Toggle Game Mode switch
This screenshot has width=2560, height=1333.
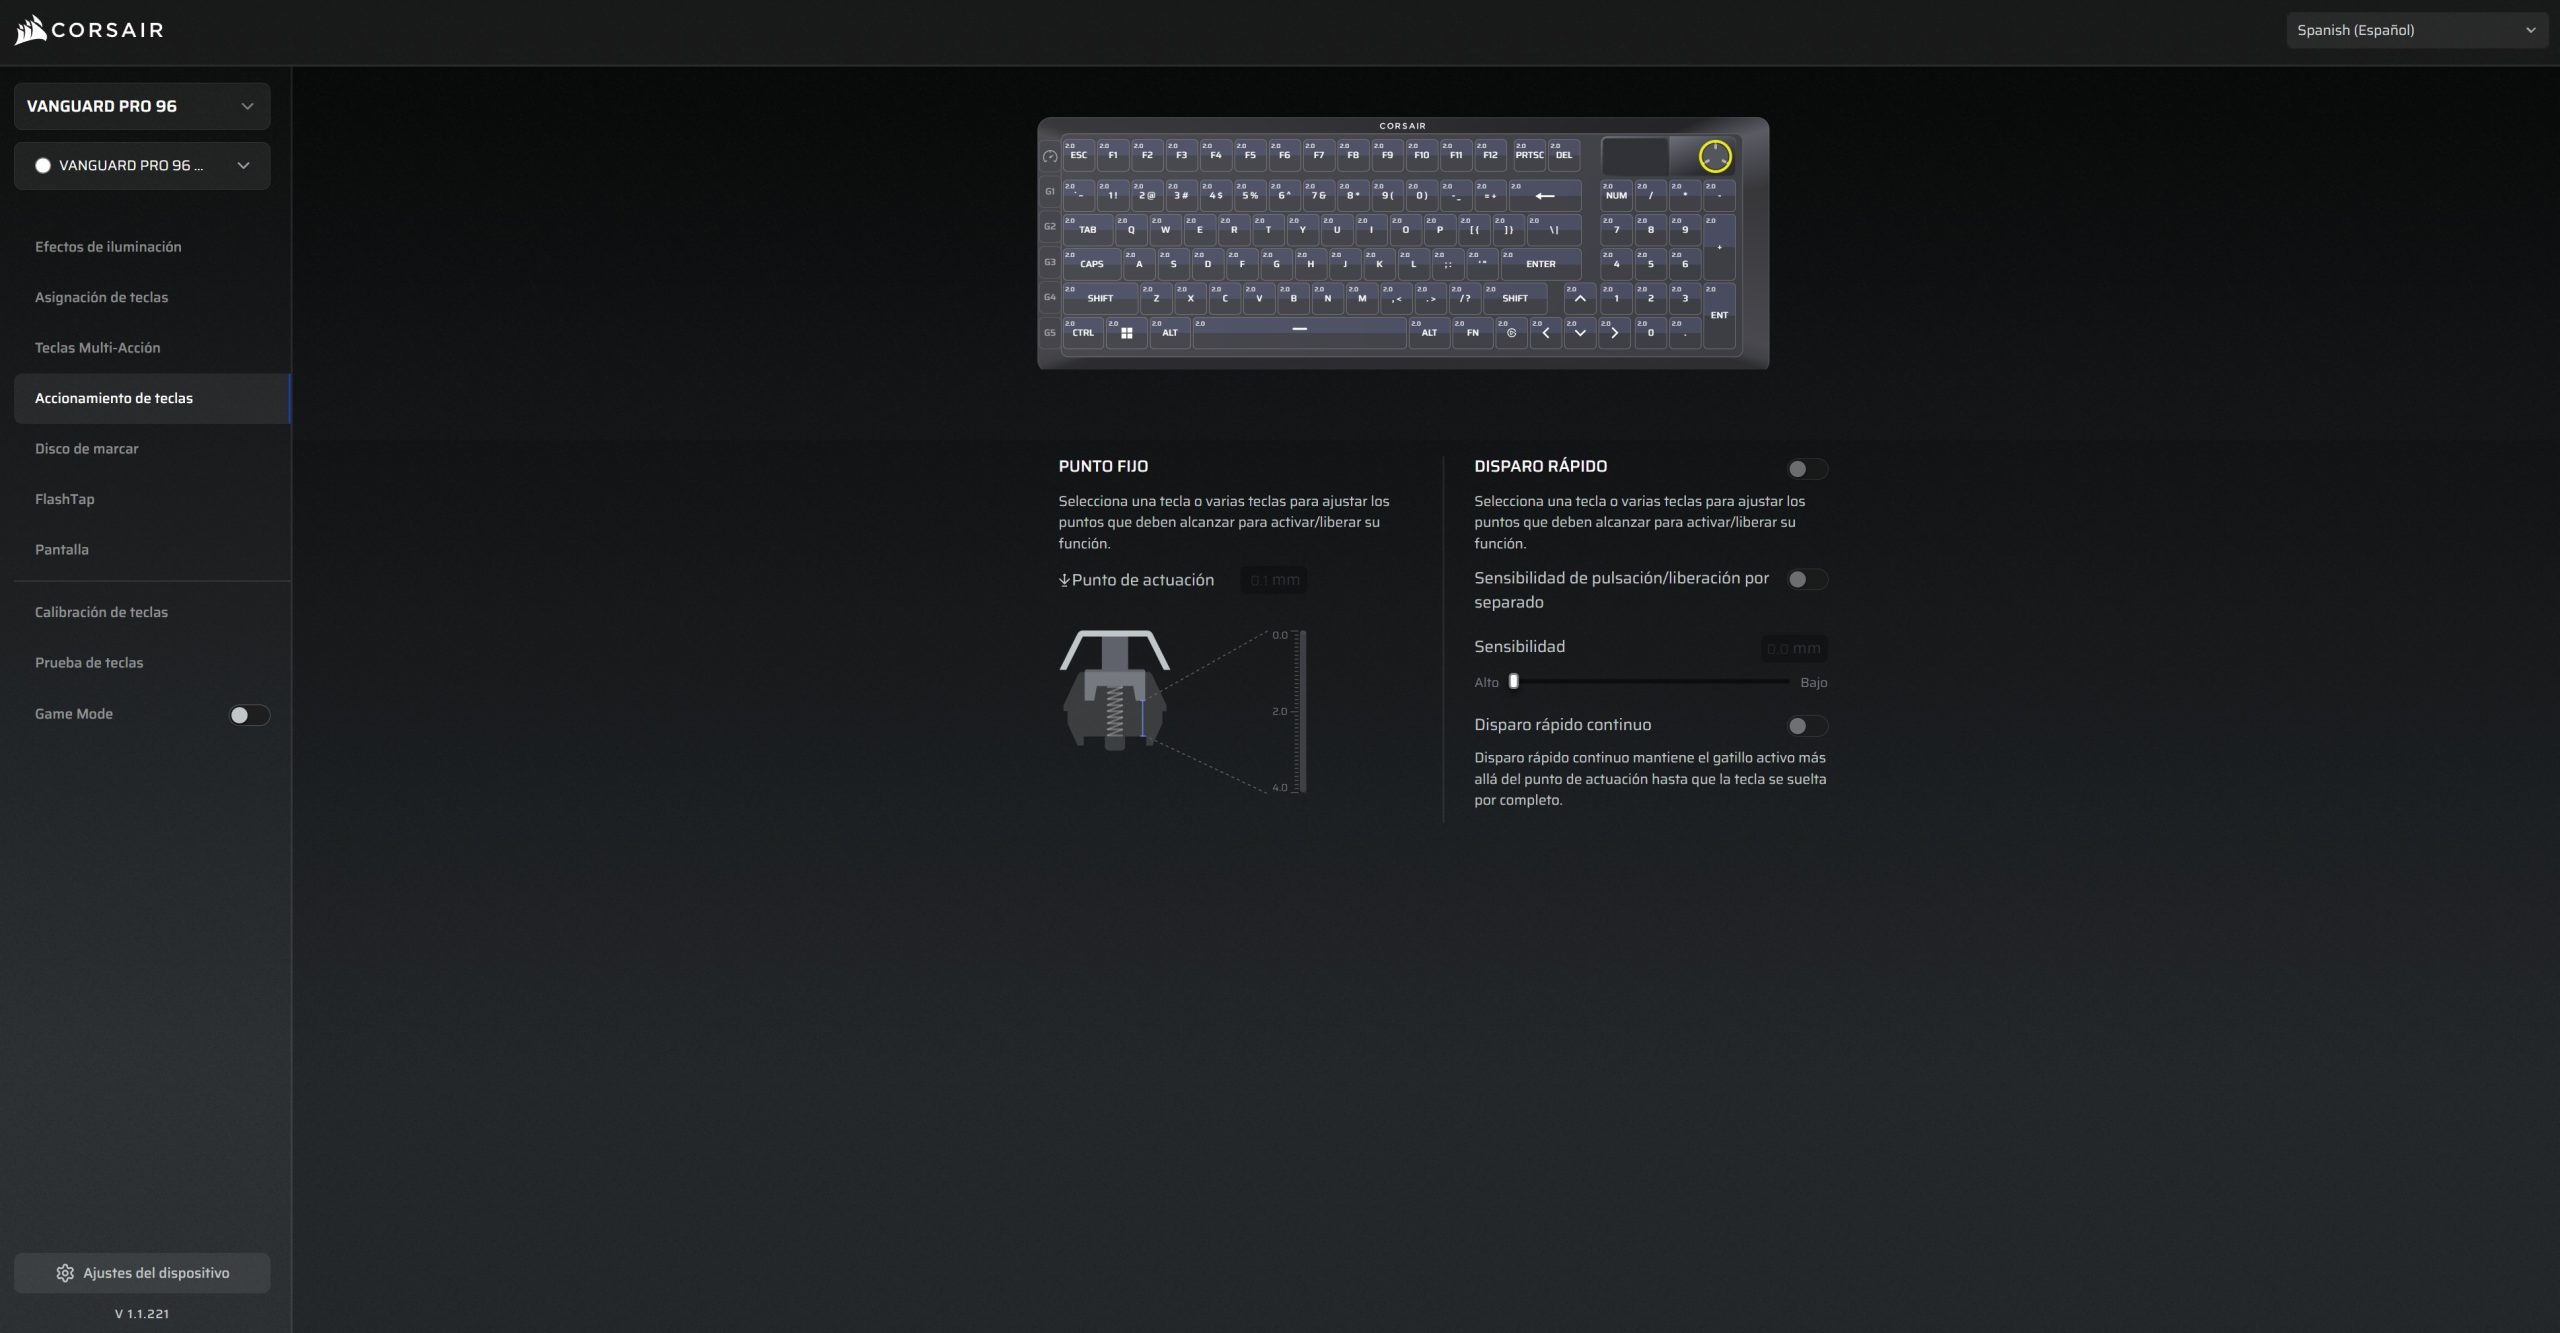point(249,714)
